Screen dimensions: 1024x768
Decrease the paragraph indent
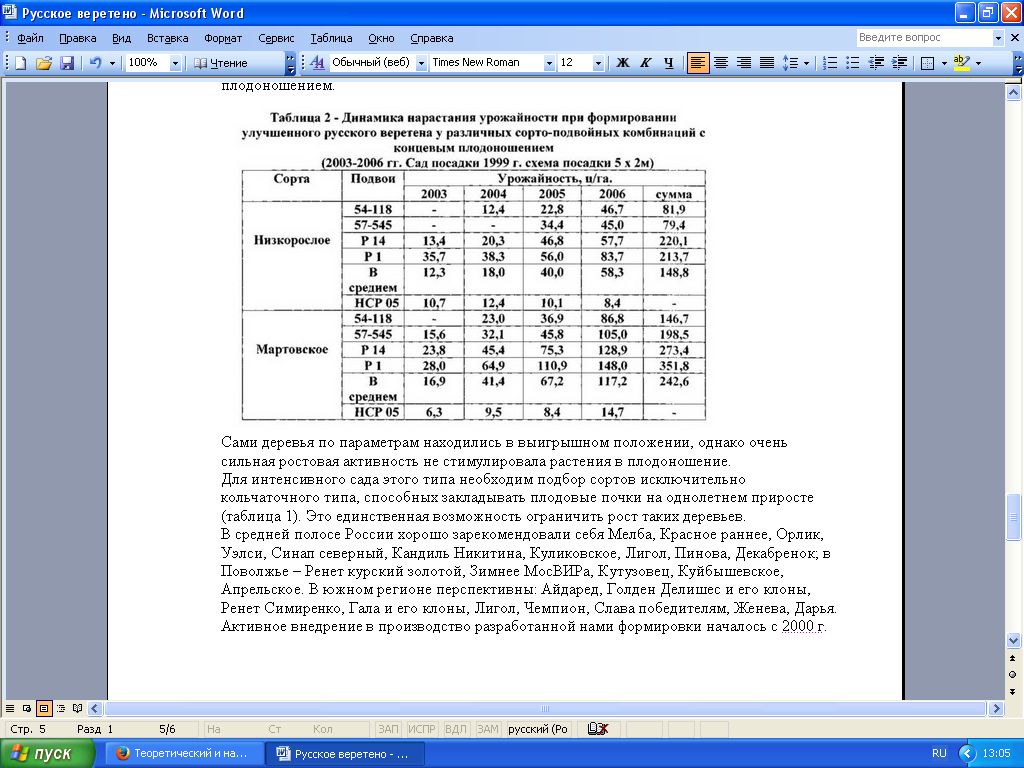876,63
